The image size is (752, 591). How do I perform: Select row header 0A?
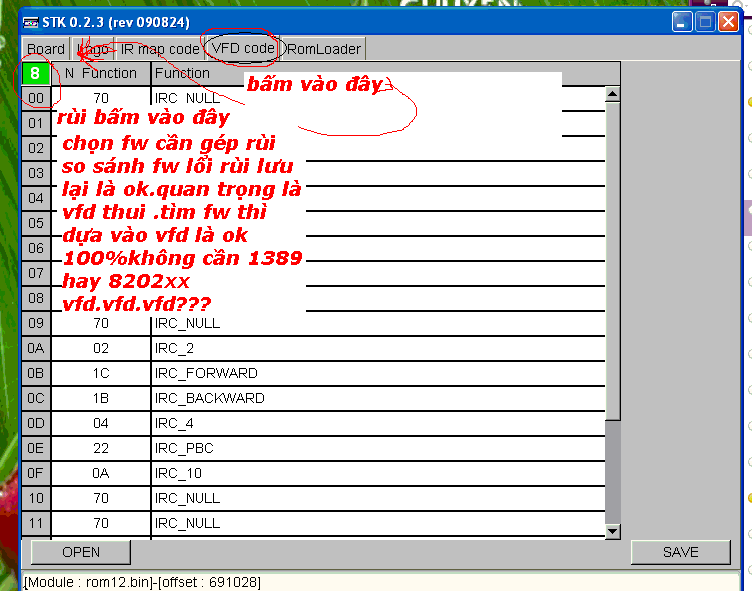[36, 348]
